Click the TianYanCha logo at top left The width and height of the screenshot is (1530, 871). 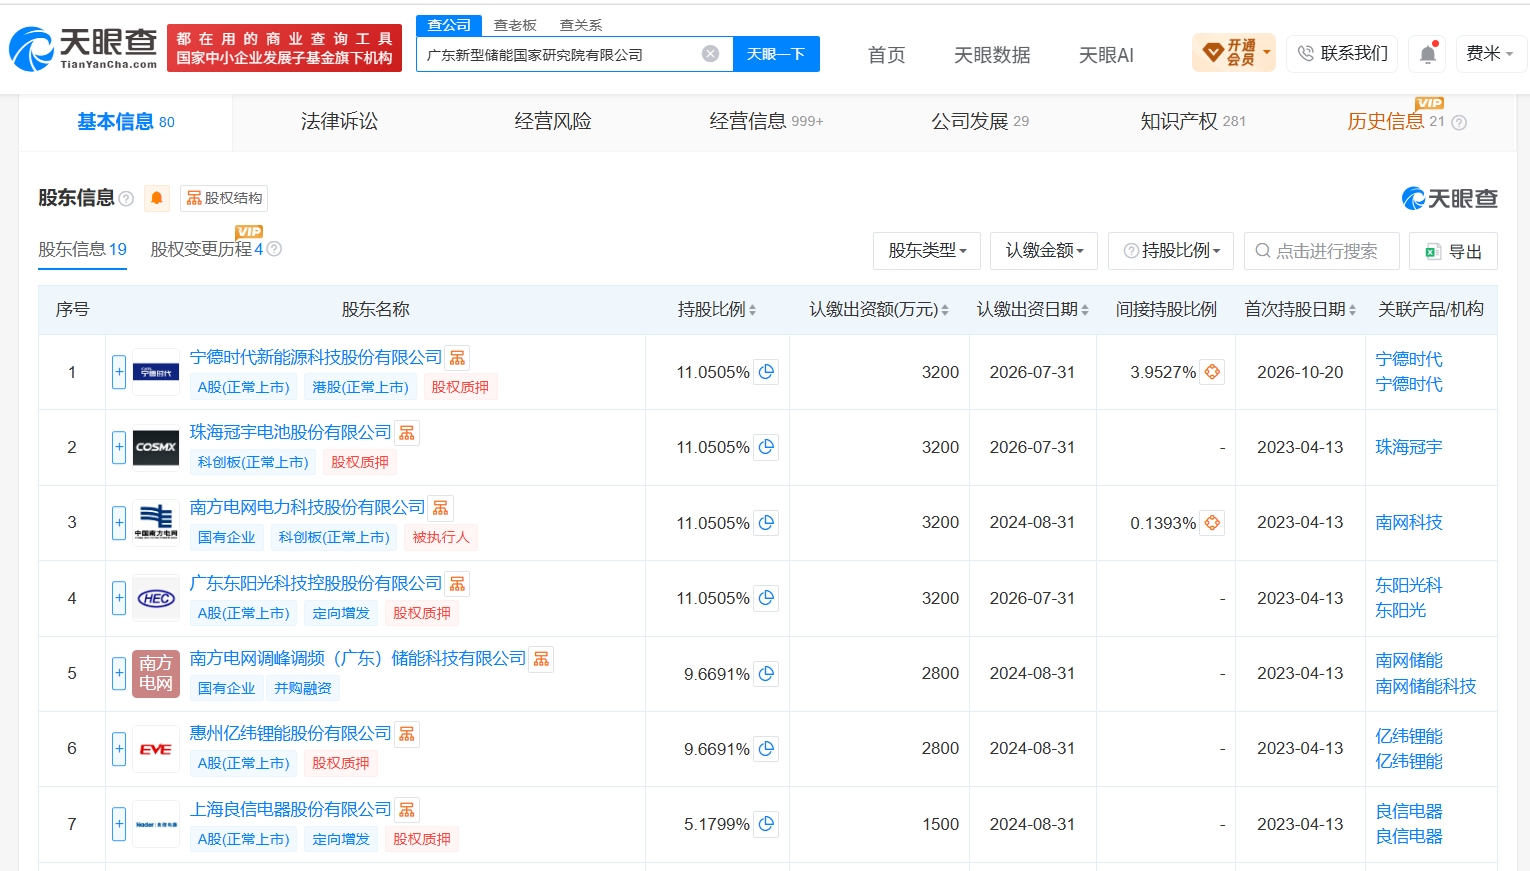click(x=84, y=48)
